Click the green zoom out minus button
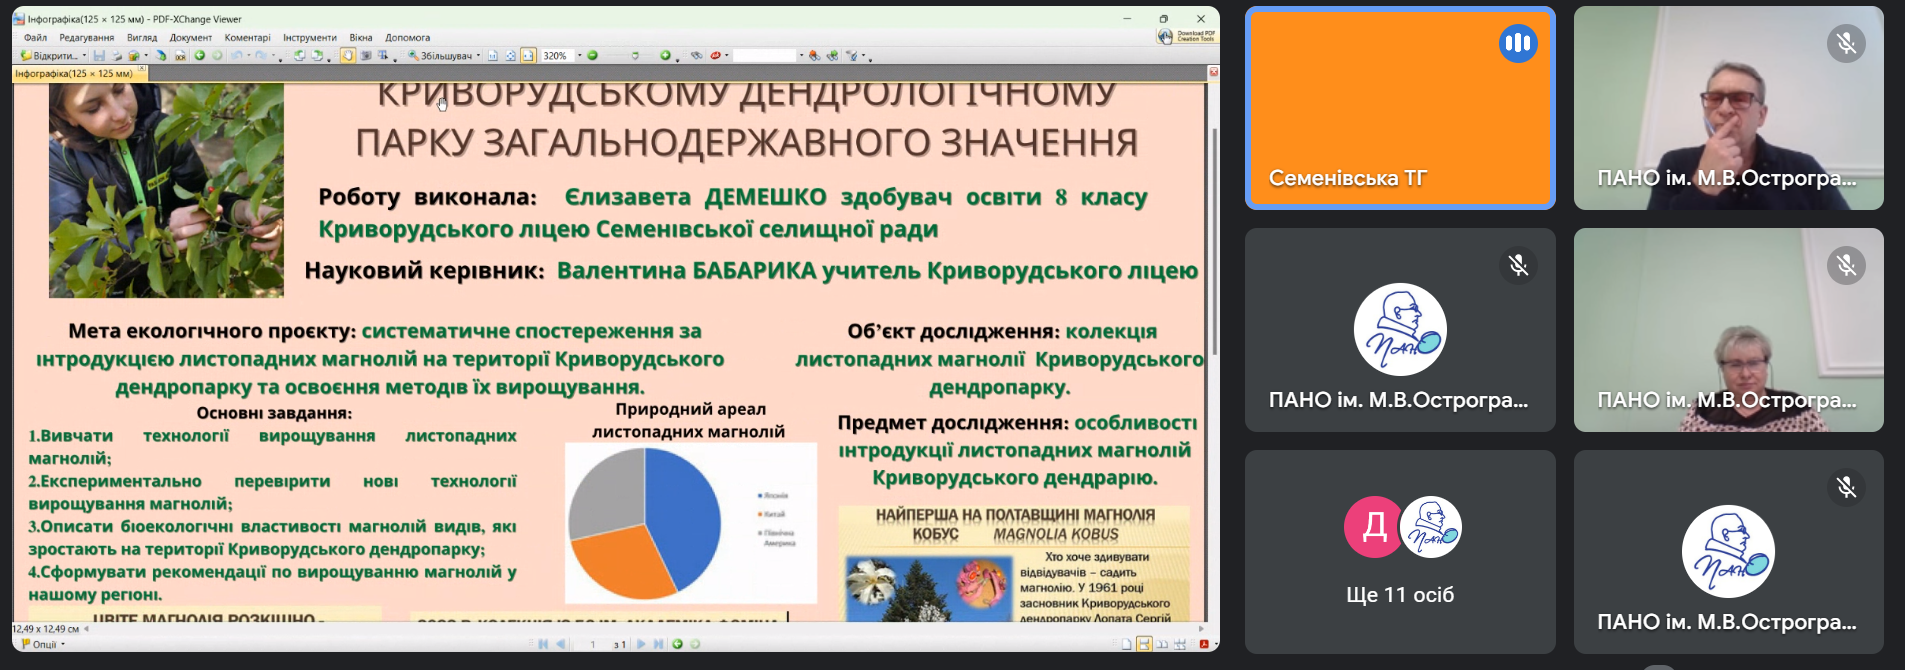Image resolution: width=1905 pixels, height=670 pixels. coord(592,56)
